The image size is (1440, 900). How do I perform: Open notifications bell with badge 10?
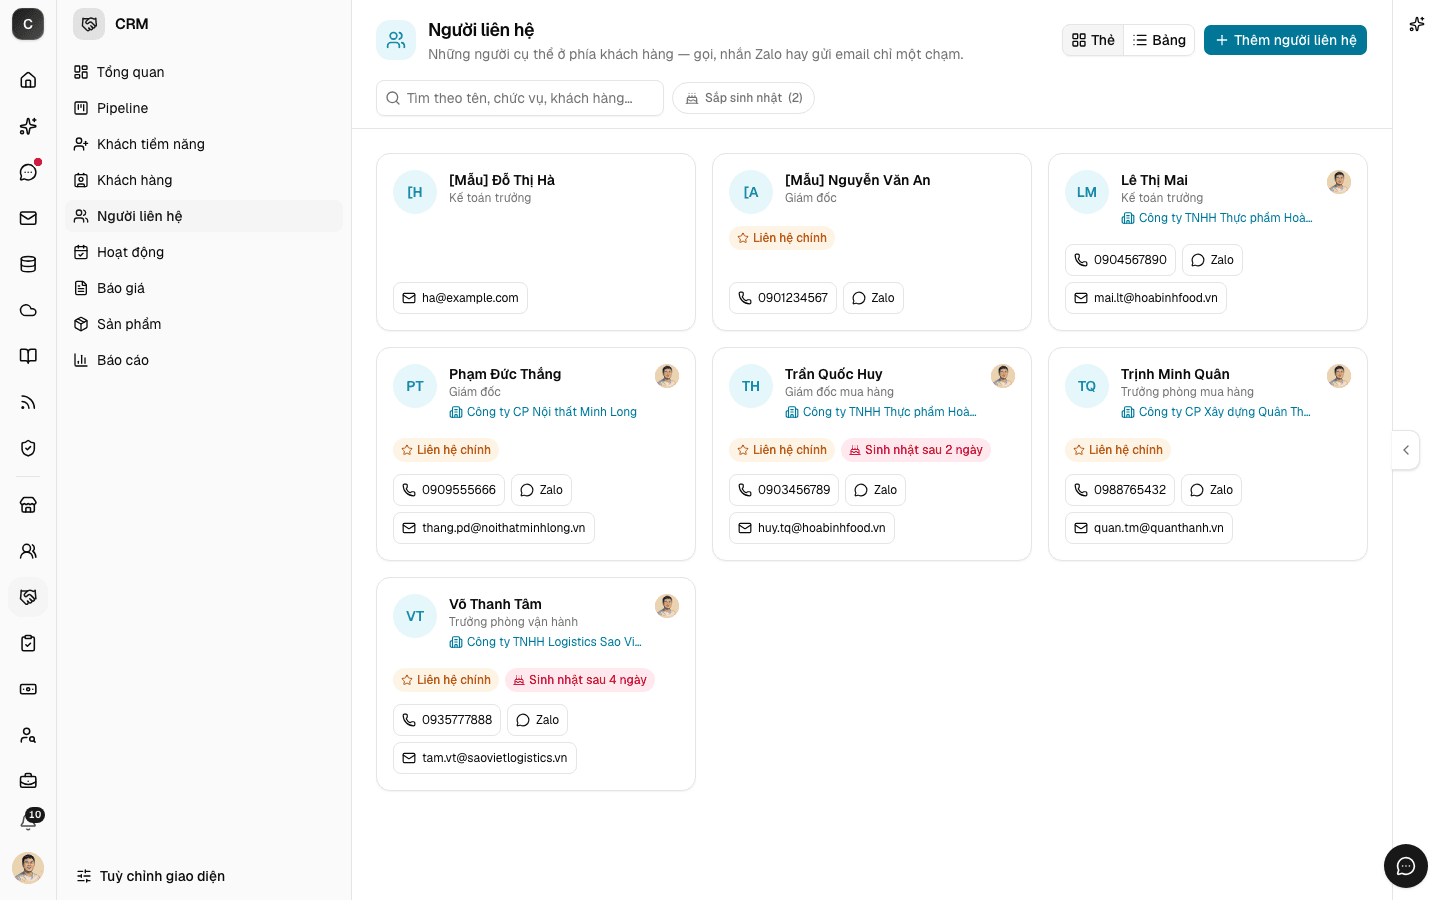(x=28, y=822)
